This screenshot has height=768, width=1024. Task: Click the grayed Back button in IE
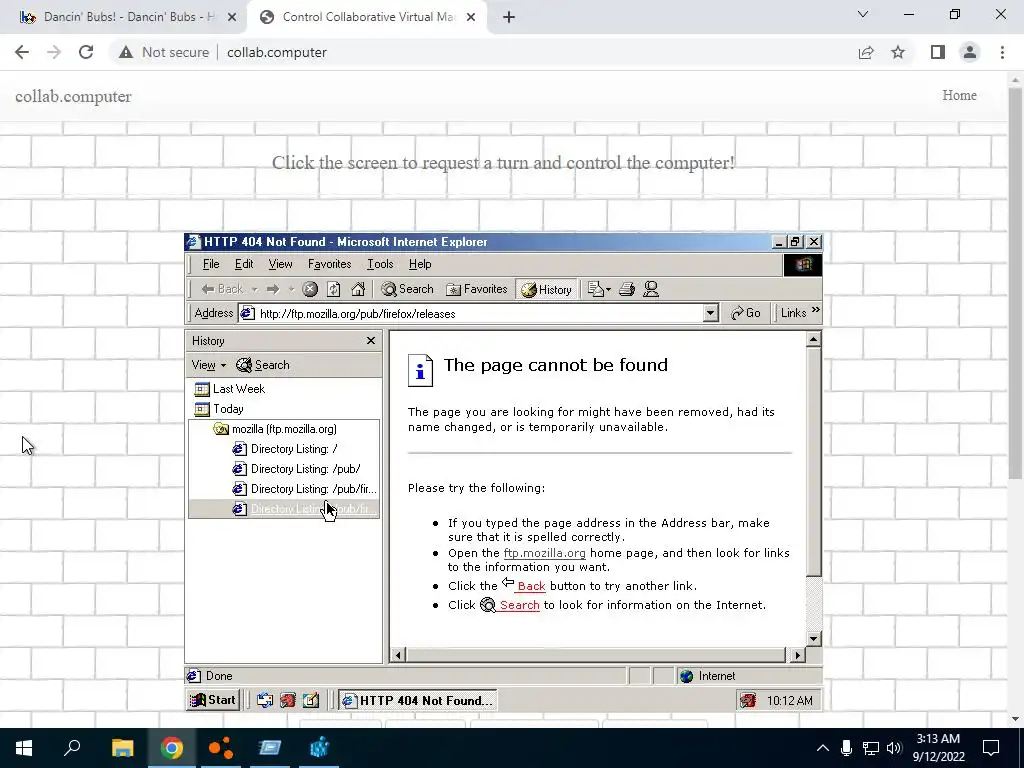pyautogui.click(x=222, y=289)
